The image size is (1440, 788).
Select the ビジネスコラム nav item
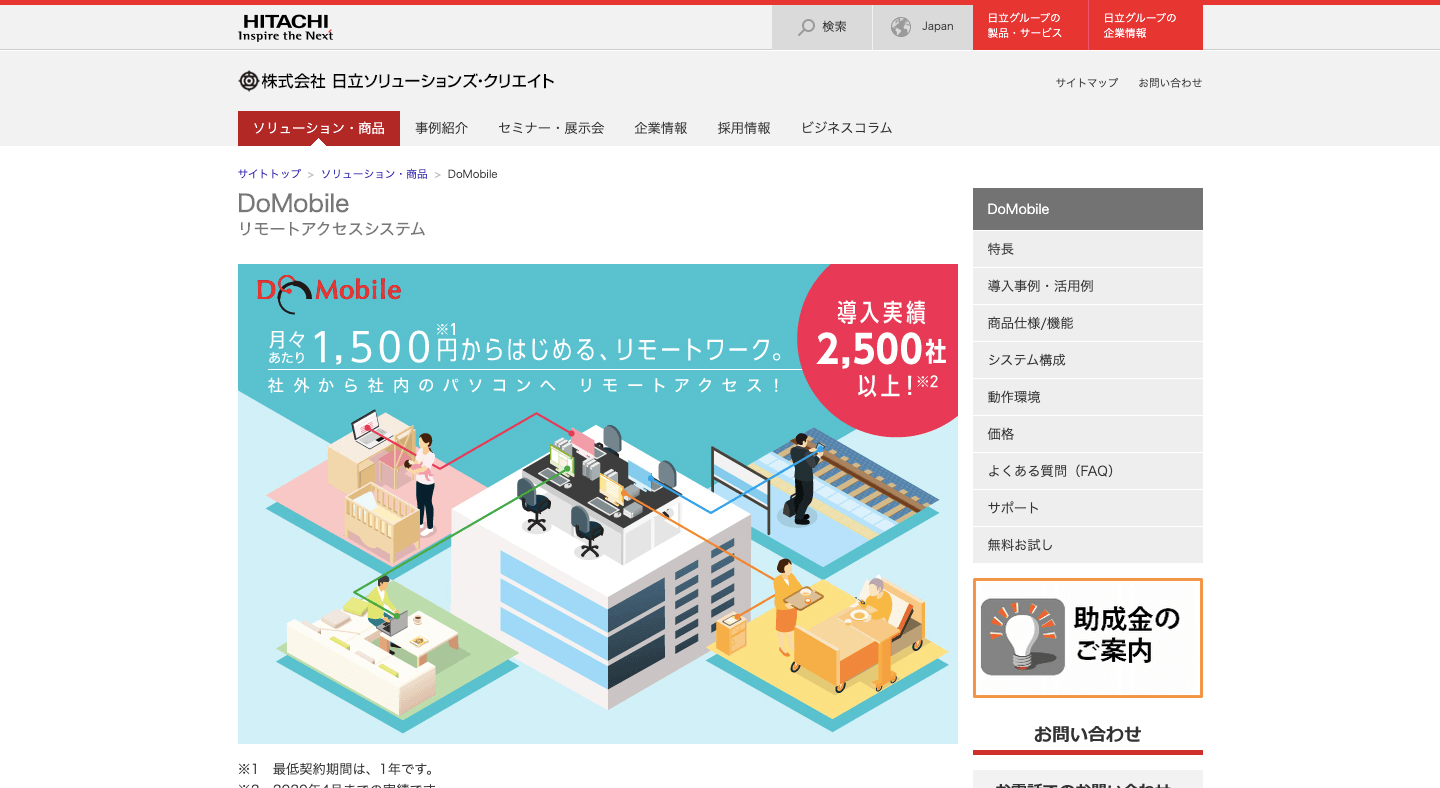[x=847, y=128]
